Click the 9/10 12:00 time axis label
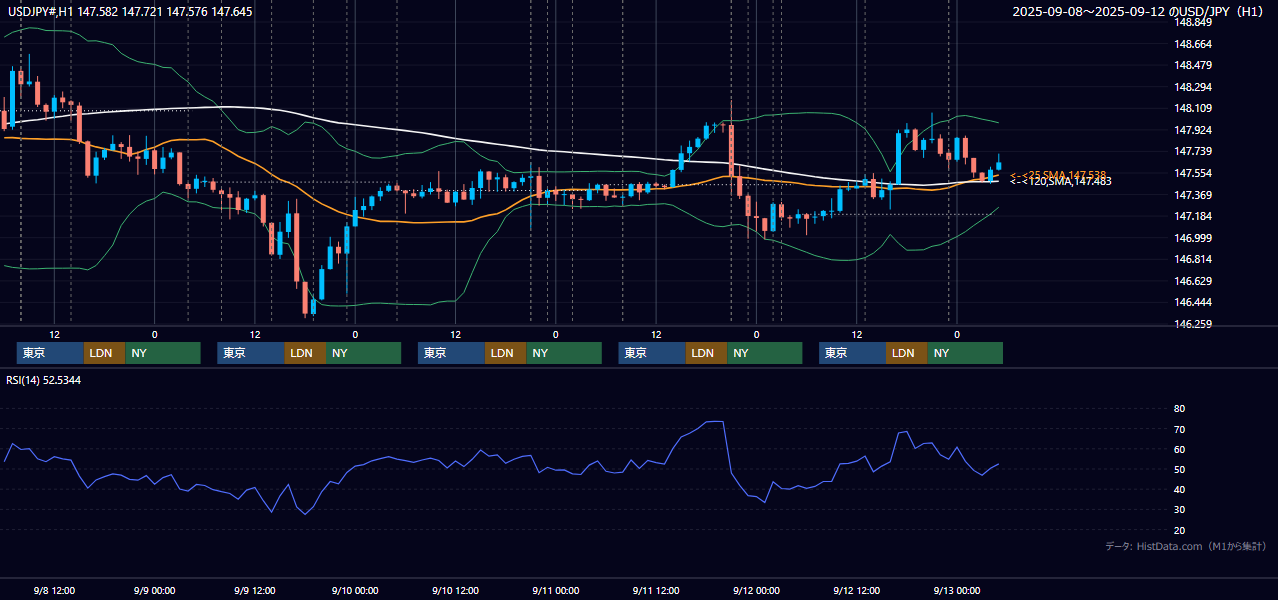 click(x=455, y=590)
